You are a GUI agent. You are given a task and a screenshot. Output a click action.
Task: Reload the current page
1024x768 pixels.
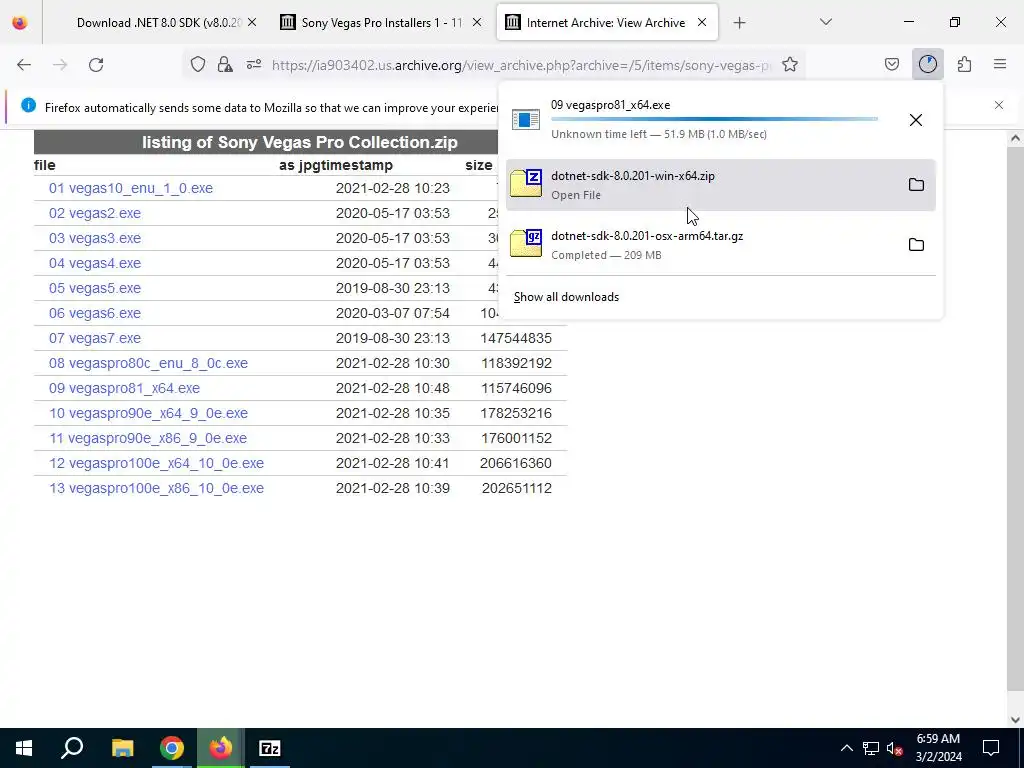pos(96,65)
